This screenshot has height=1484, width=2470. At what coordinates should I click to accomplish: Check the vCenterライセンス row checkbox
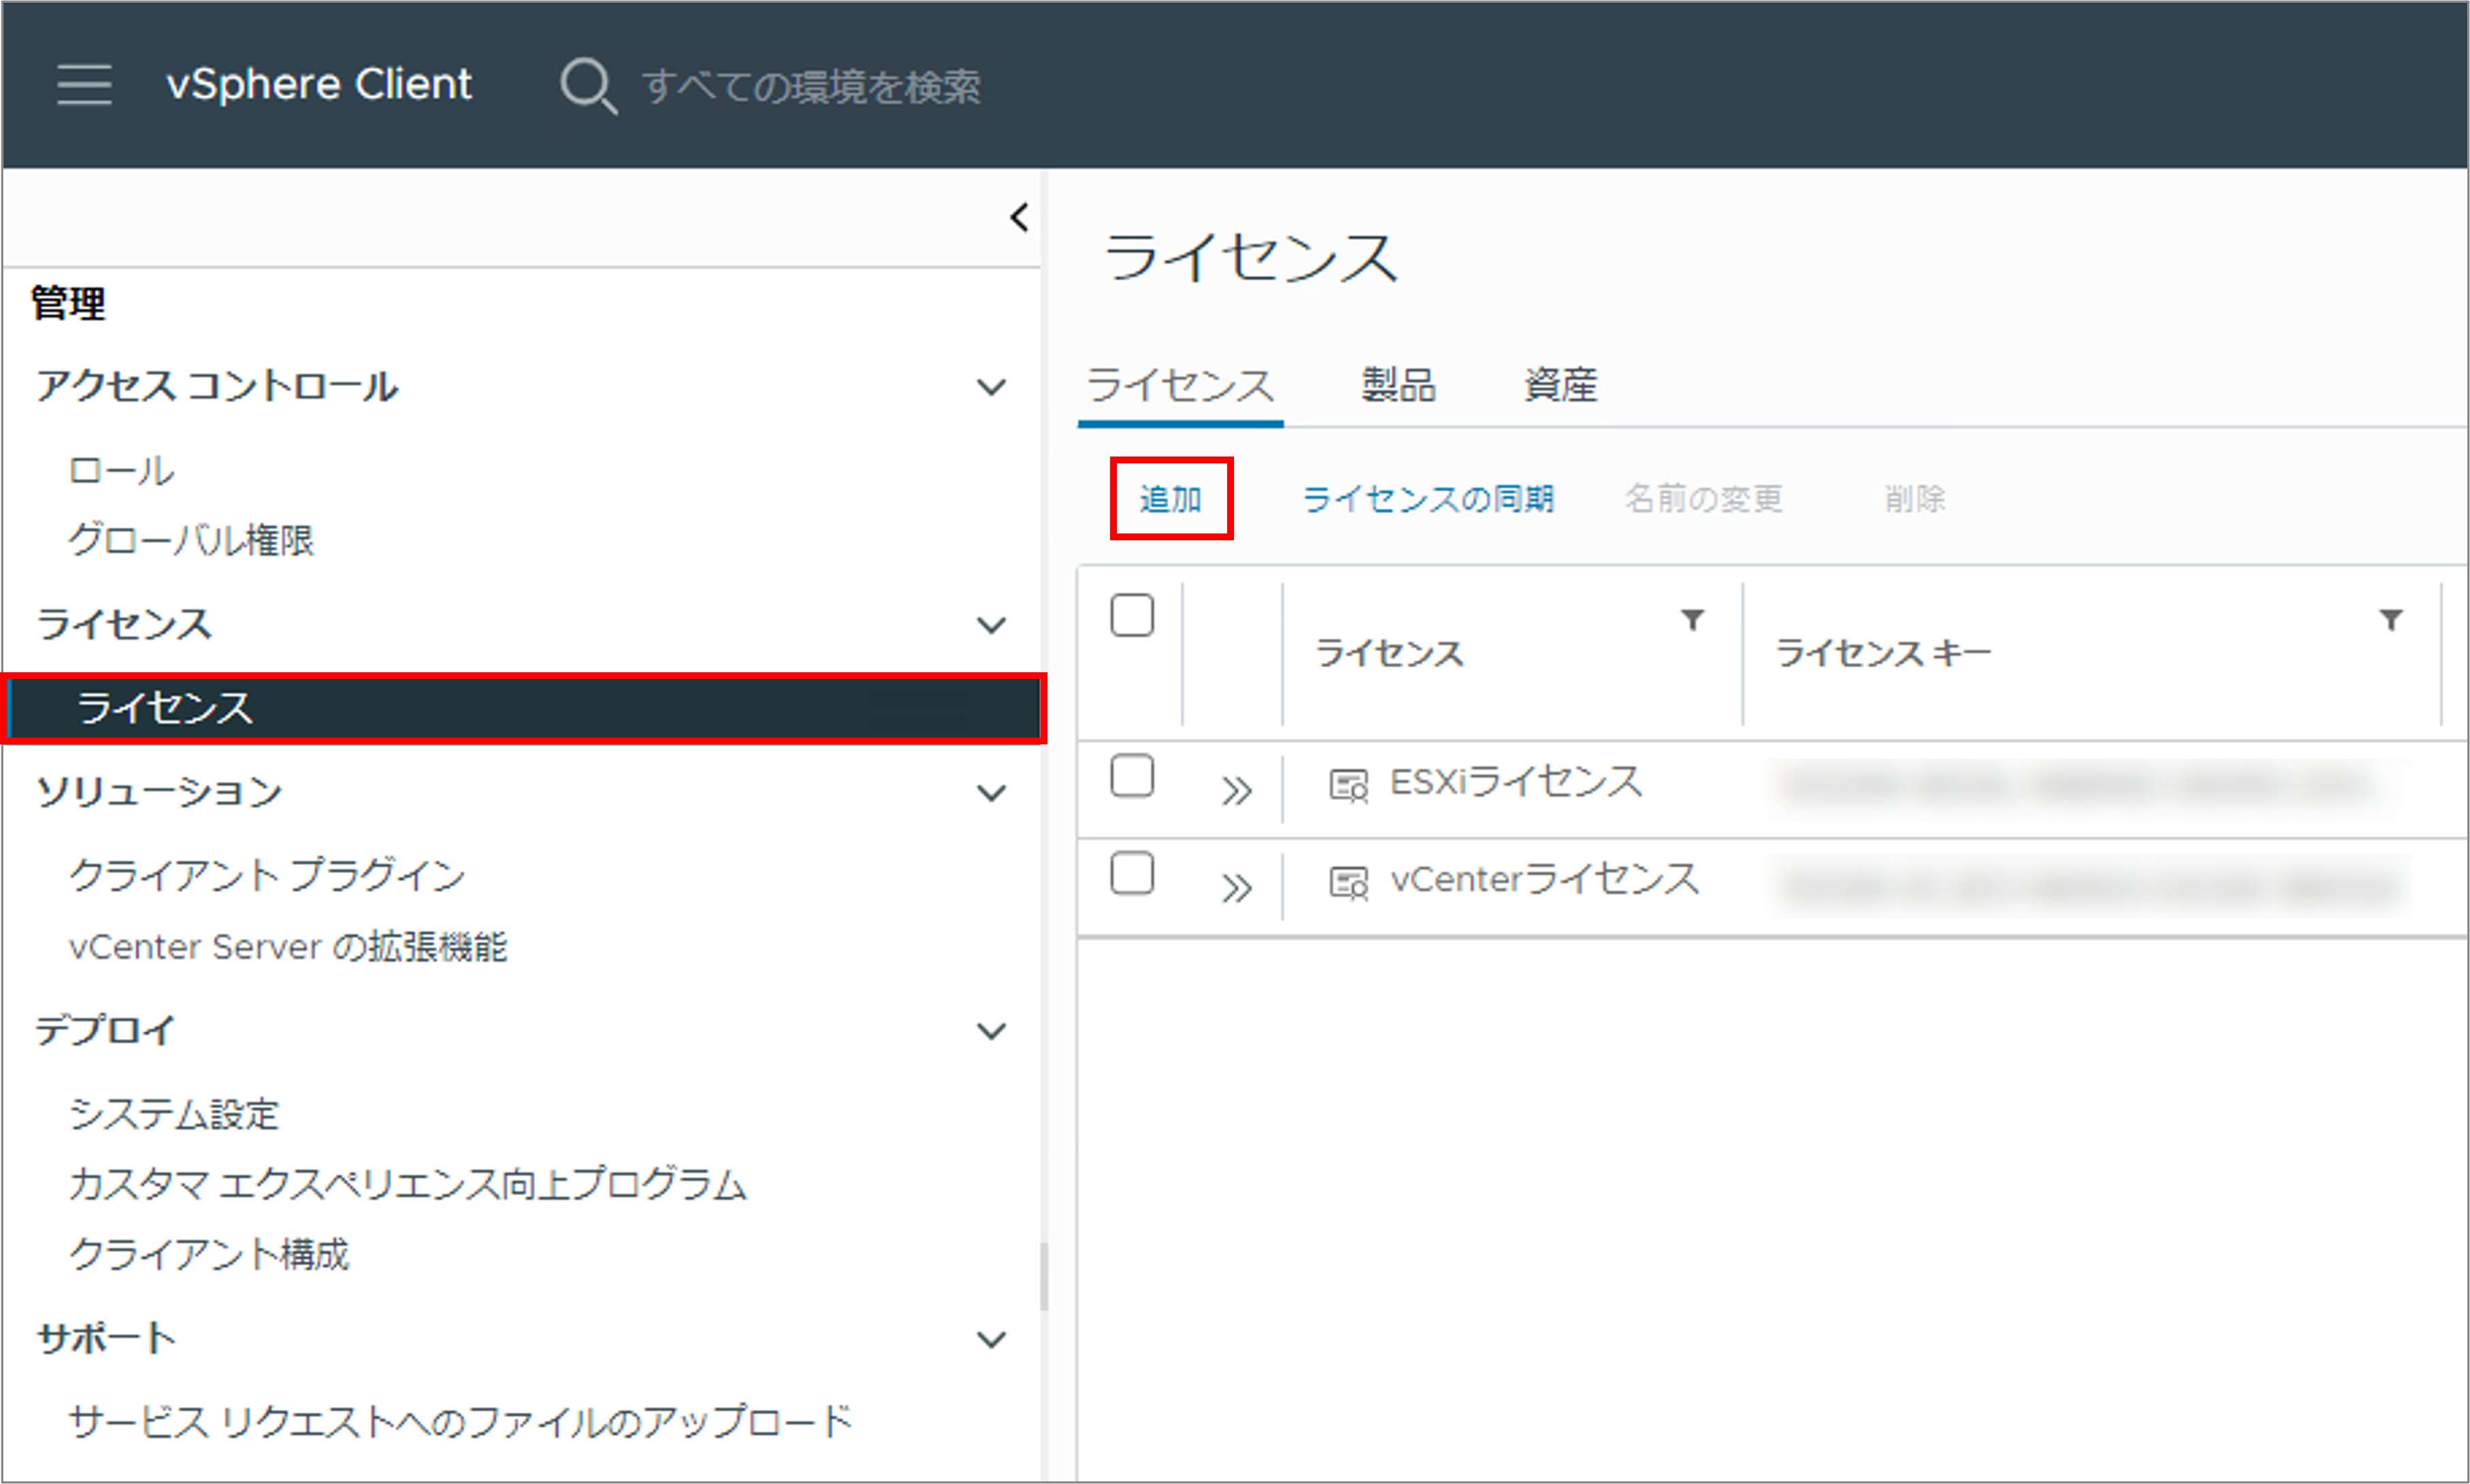point(1132,873)
